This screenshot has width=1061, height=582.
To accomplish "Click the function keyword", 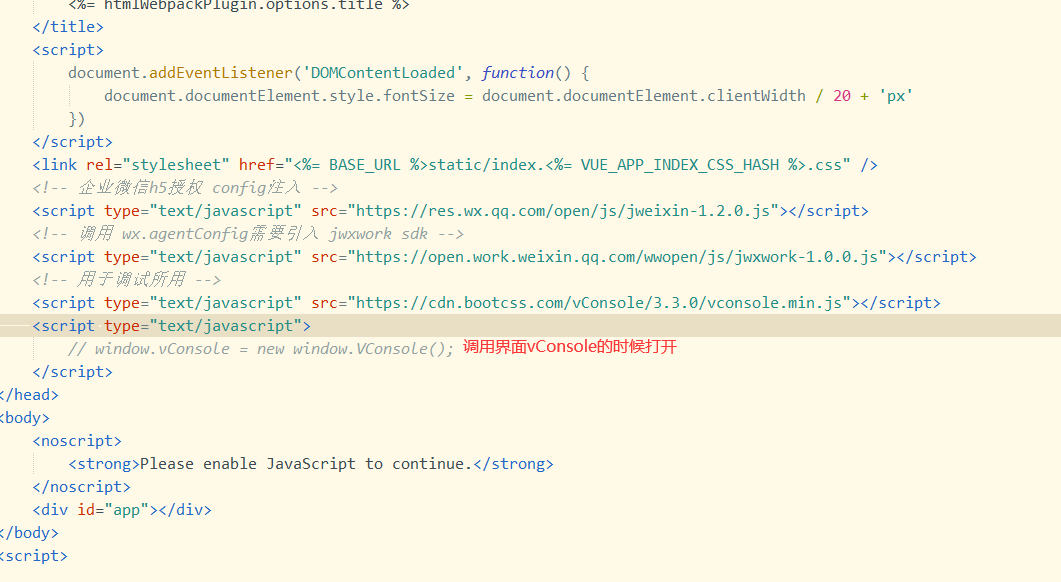I will [x=518, y=73].
